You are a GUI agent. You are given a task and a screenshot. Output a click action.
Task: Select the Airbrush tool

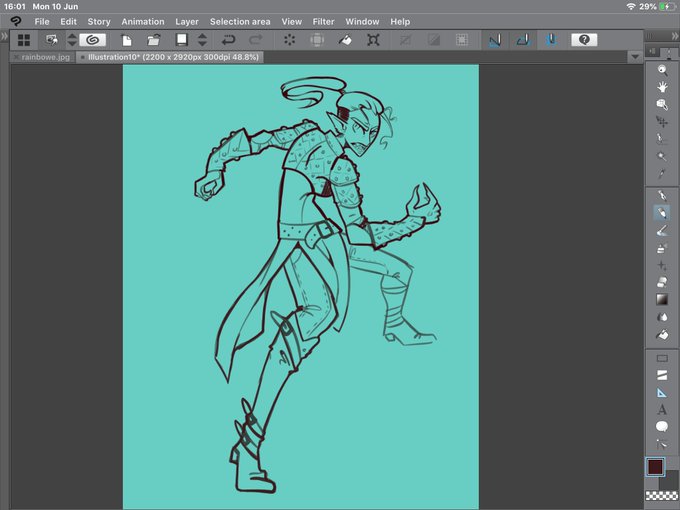[x=662, y=248]
